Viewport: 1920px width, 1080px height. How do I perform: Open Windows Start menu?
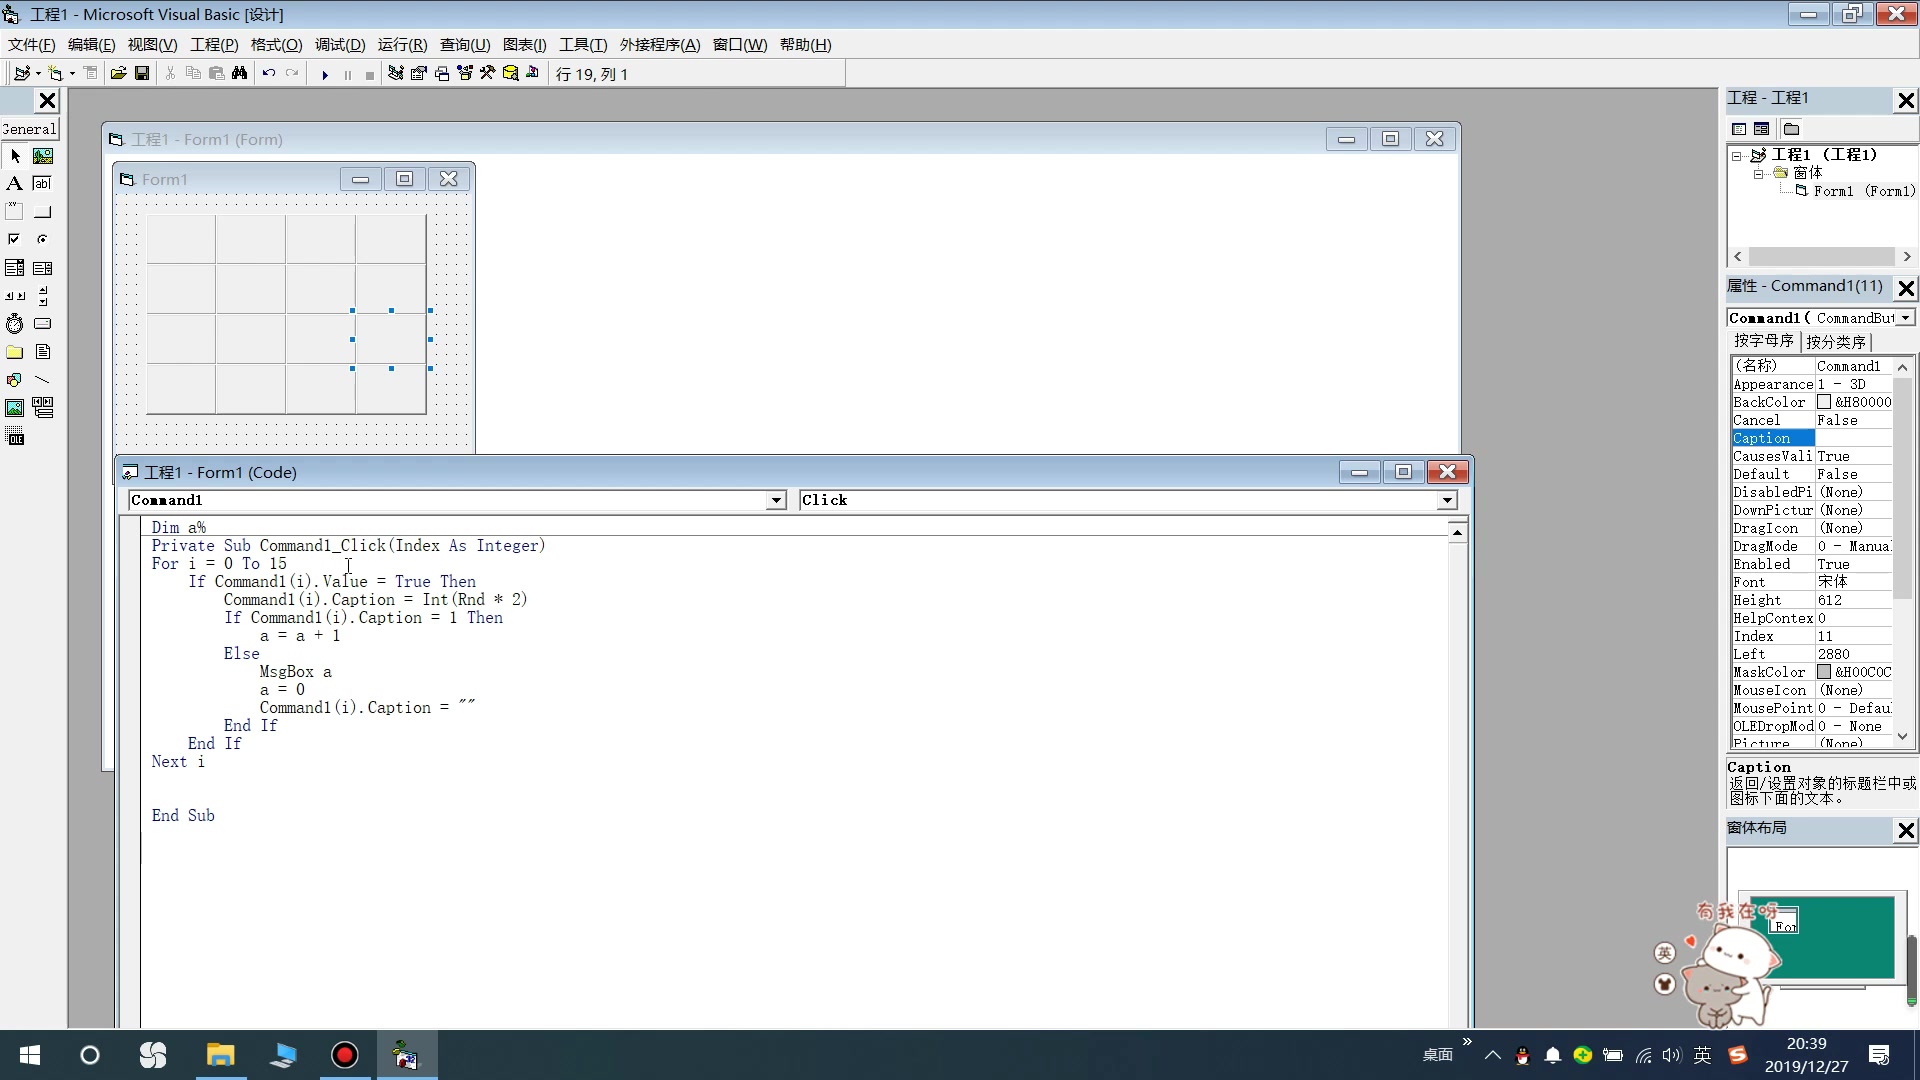point(30,1055)
